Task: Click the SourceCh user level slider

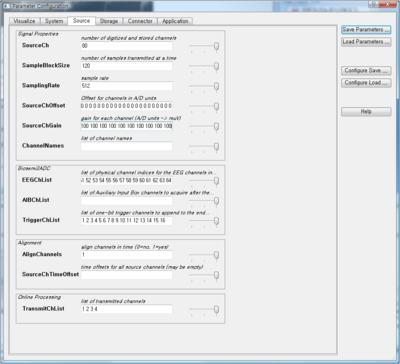Action: tap(204, 47)
